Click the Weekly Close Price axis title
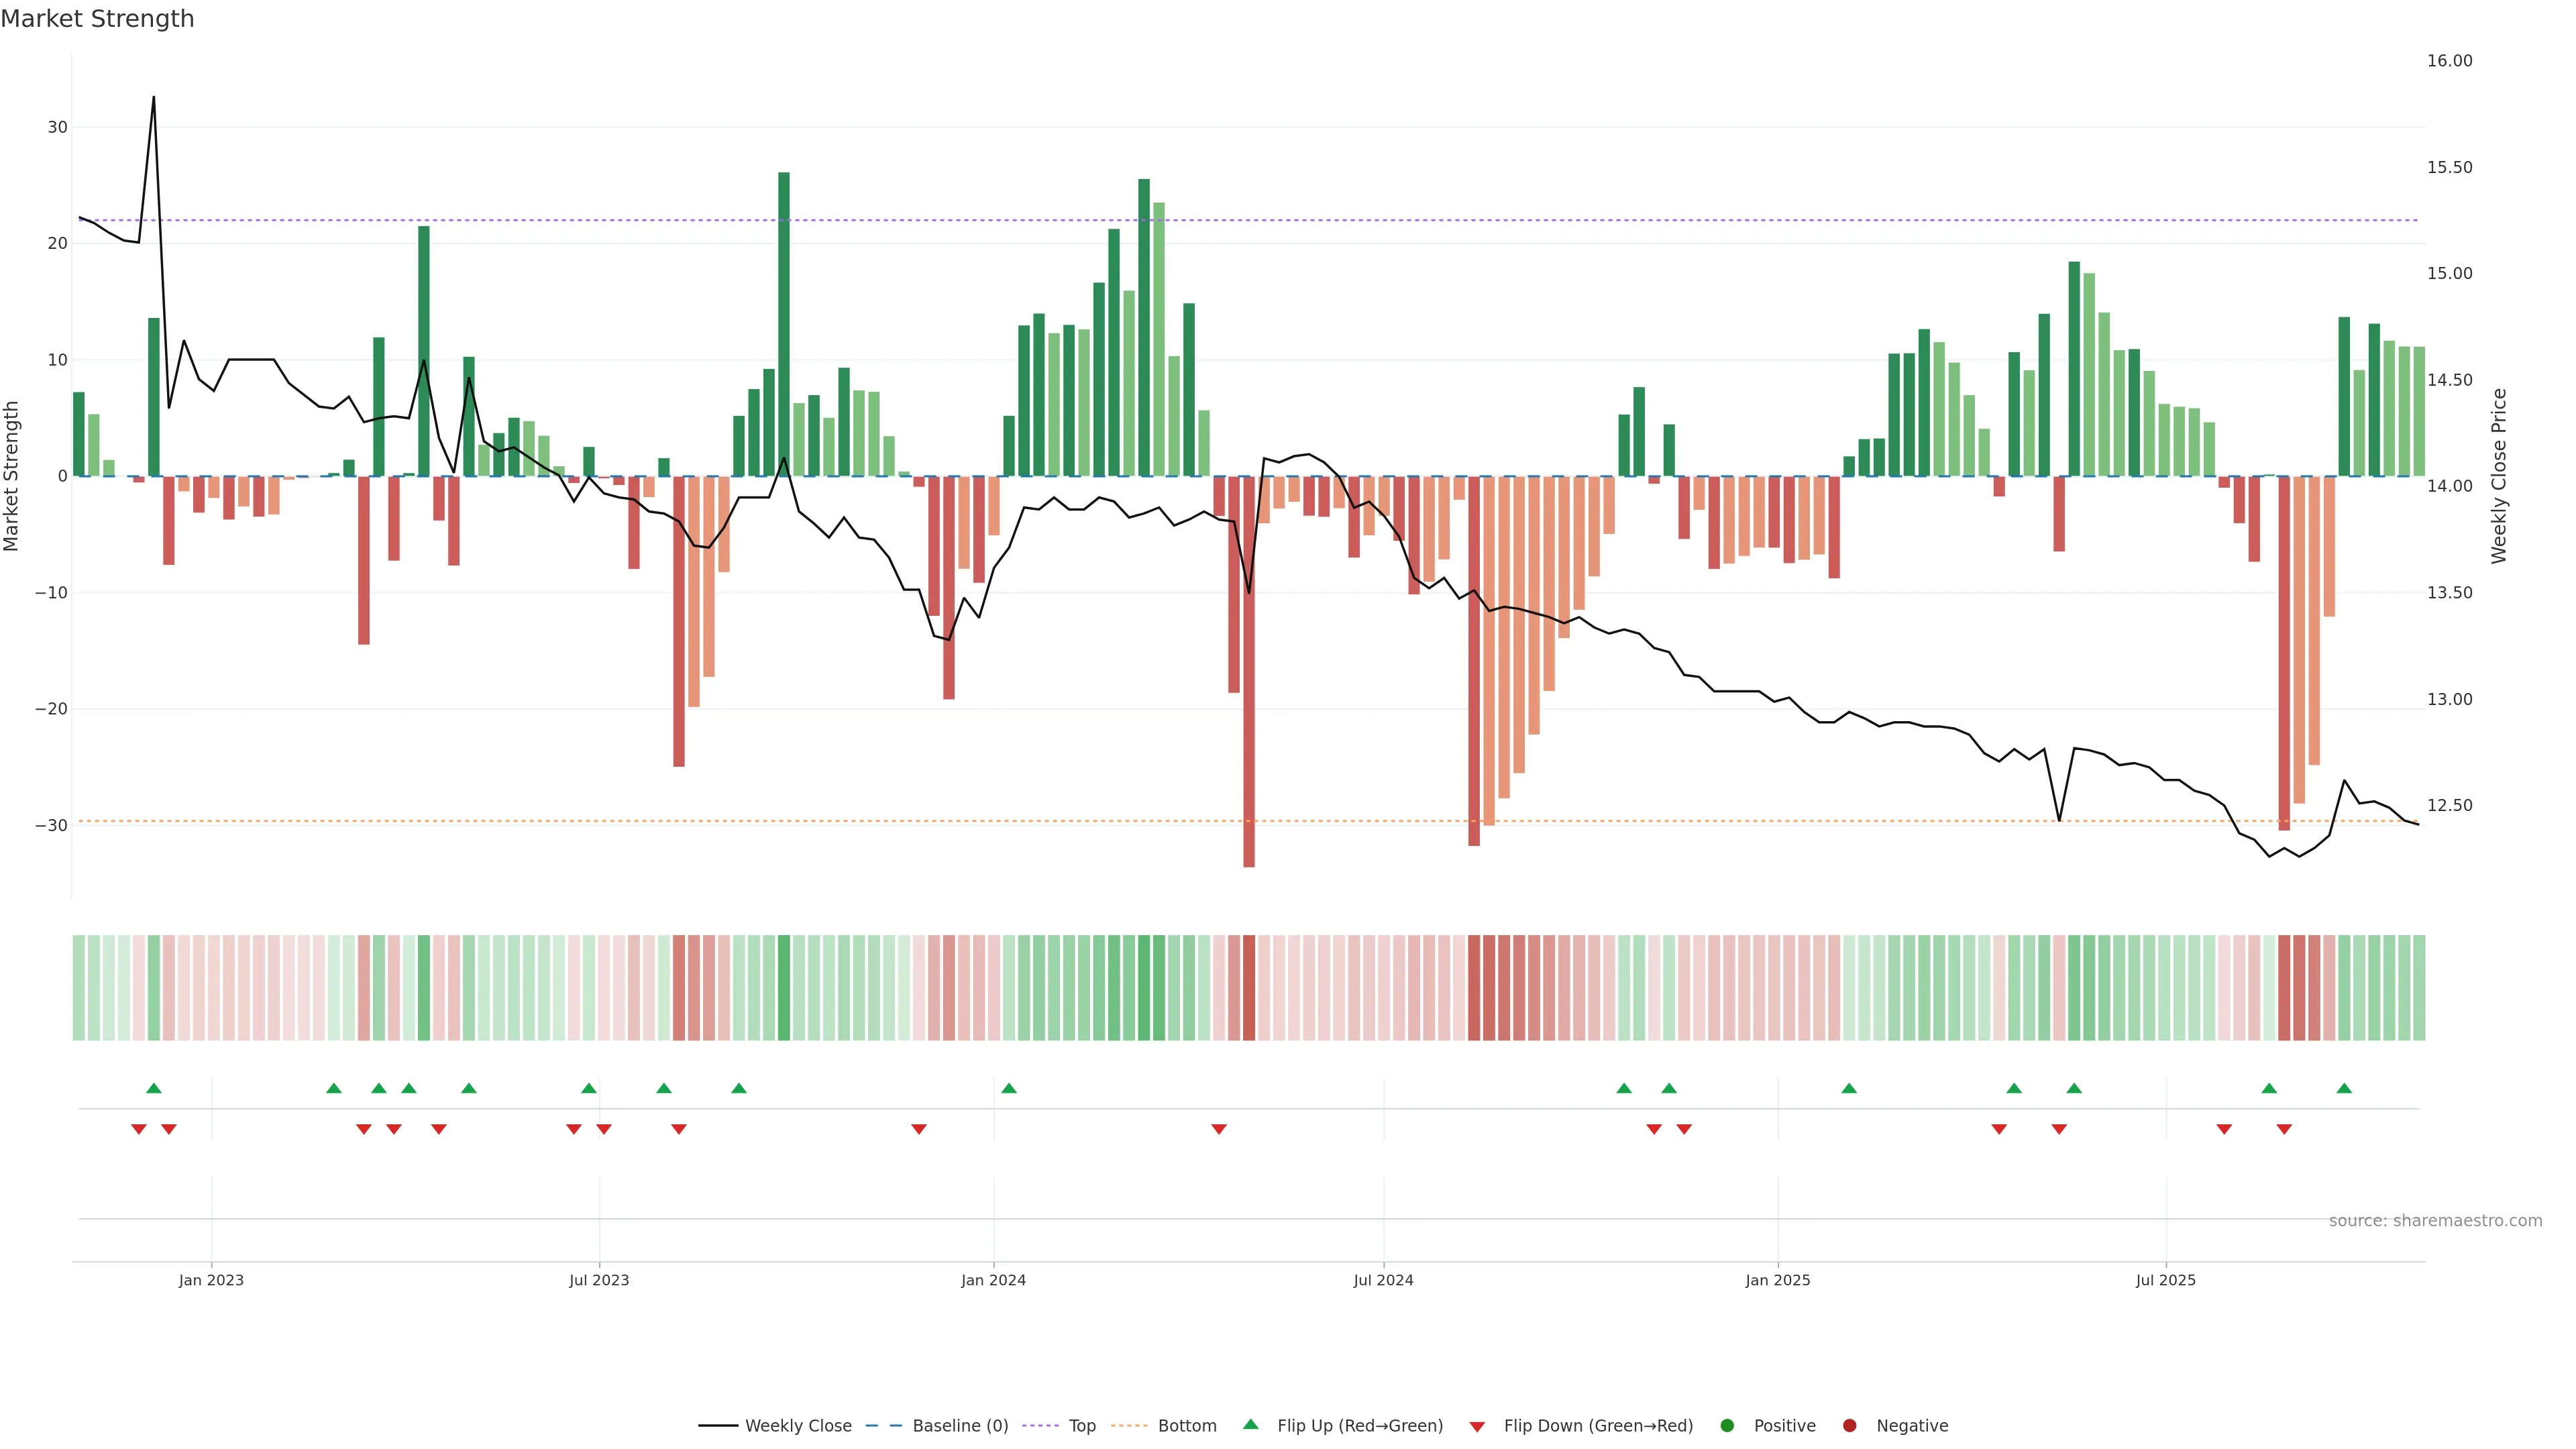The image size is (2576, 1449). 2499,476
